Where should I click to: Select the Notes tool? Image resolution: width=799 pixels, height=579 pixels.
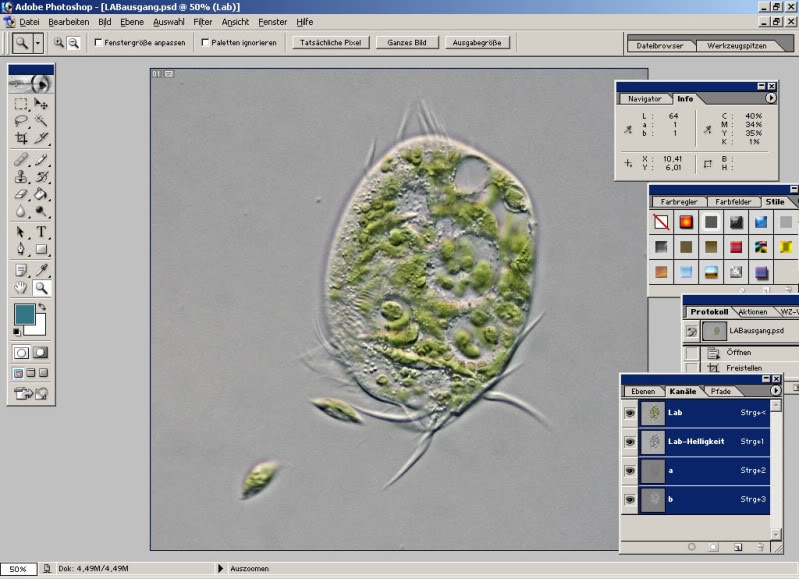pos(21,270)
